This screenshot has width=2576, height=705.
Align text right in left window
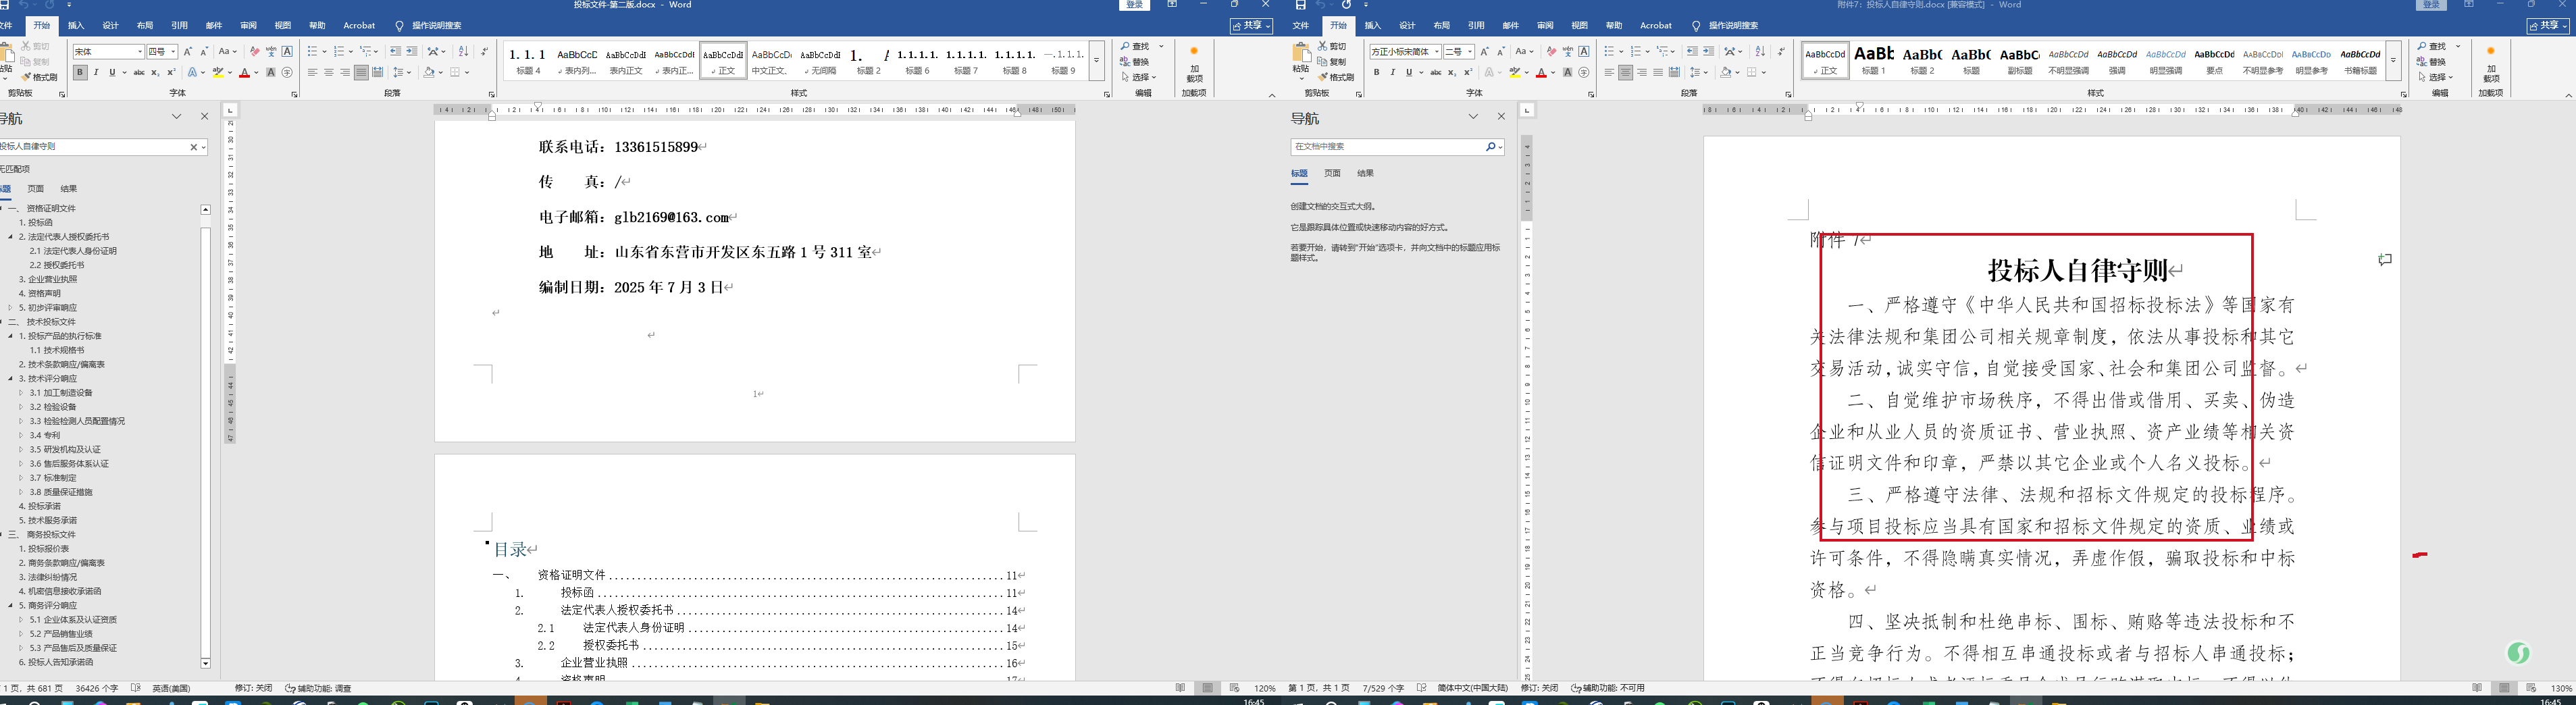[345, 72]
